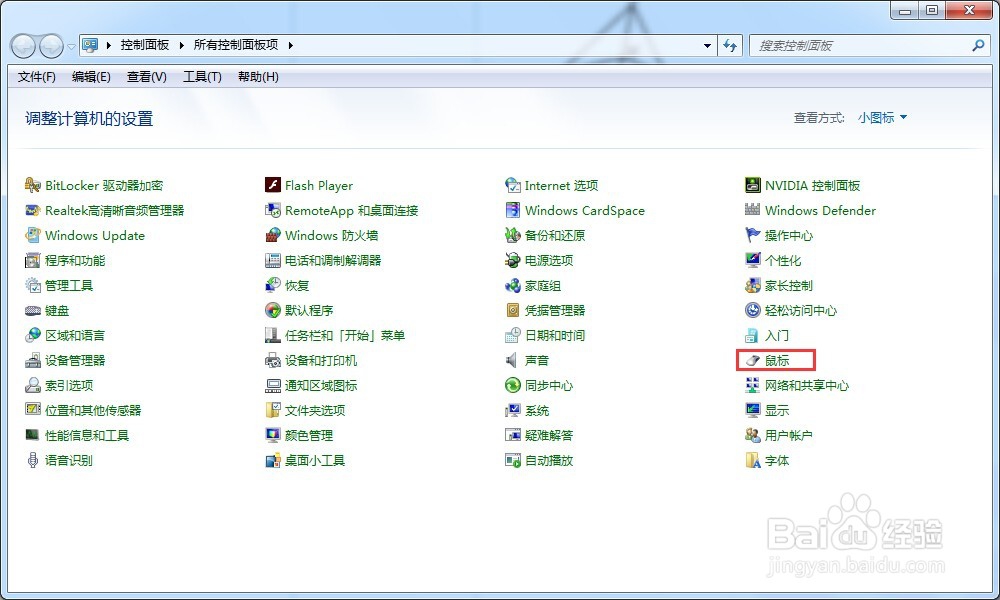Expand the arrow before 控制面板 breadcrumb
The width and height of the screenshot is (1000, 600).
[x=108, y=45]
